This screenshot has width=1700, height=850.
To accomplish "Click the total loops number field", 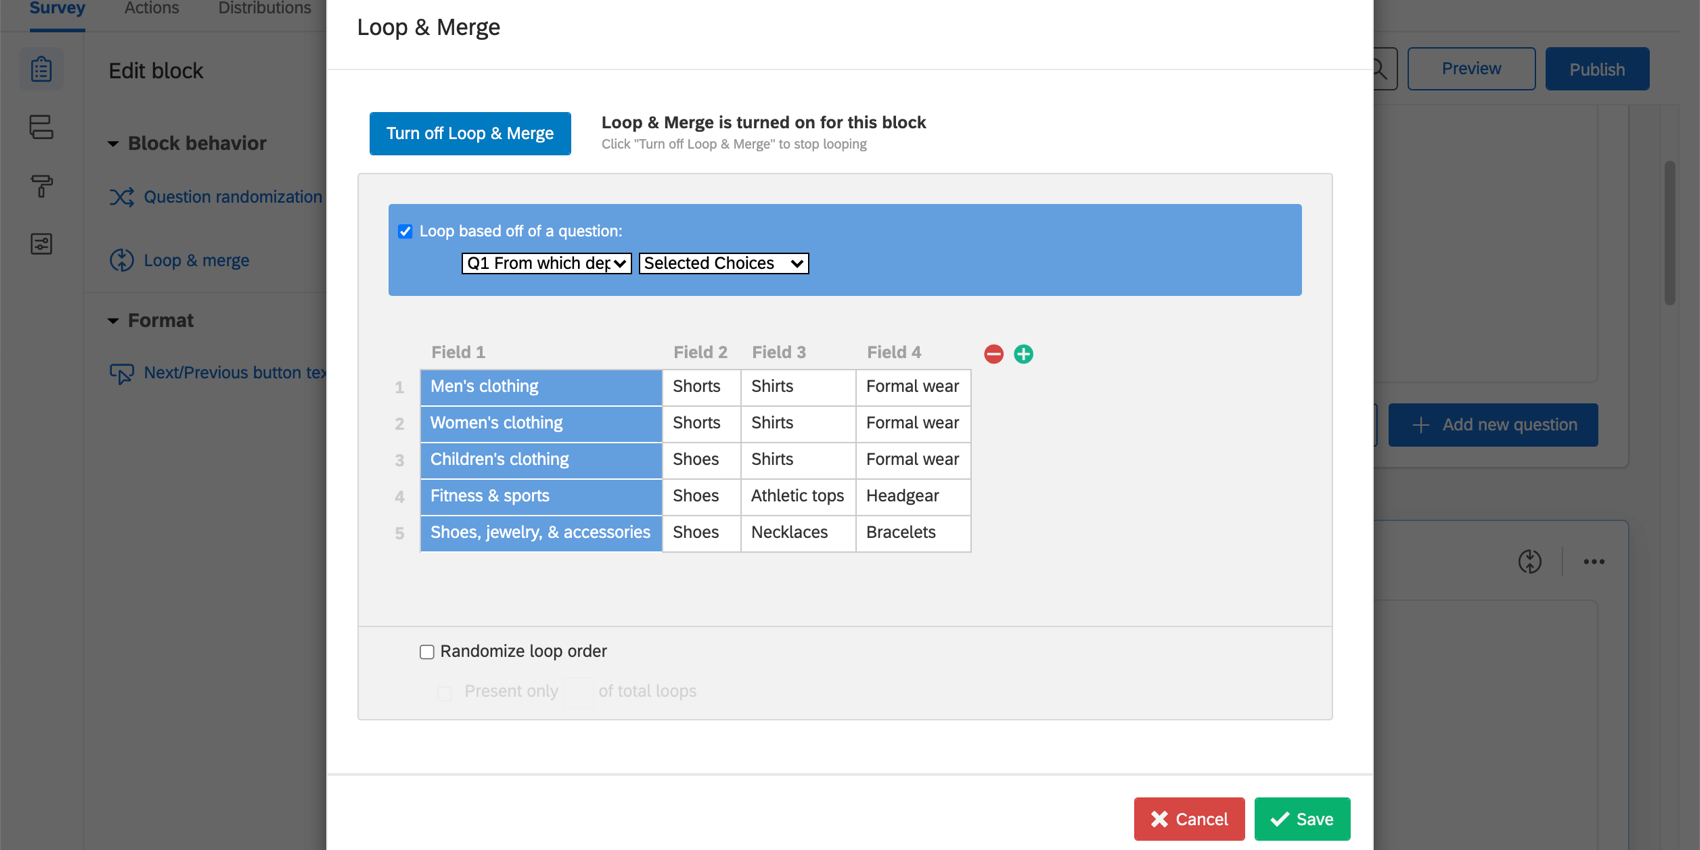I will pos(579,691).
